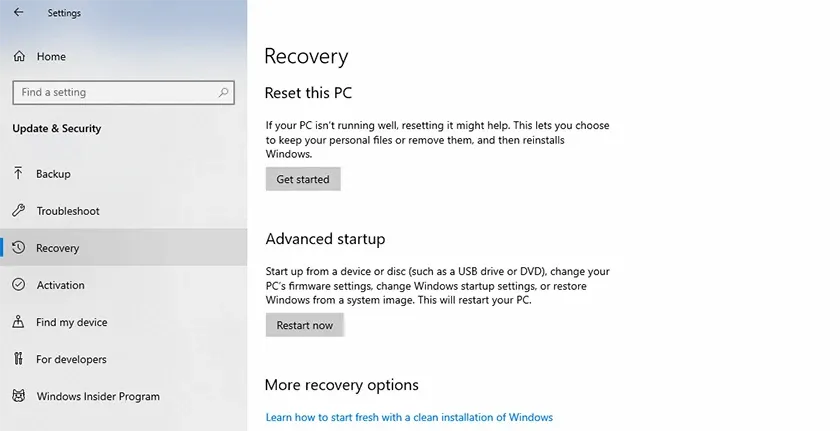840x431 pixels.
Task: Click the back arrow icon
Action: point(19,12)
